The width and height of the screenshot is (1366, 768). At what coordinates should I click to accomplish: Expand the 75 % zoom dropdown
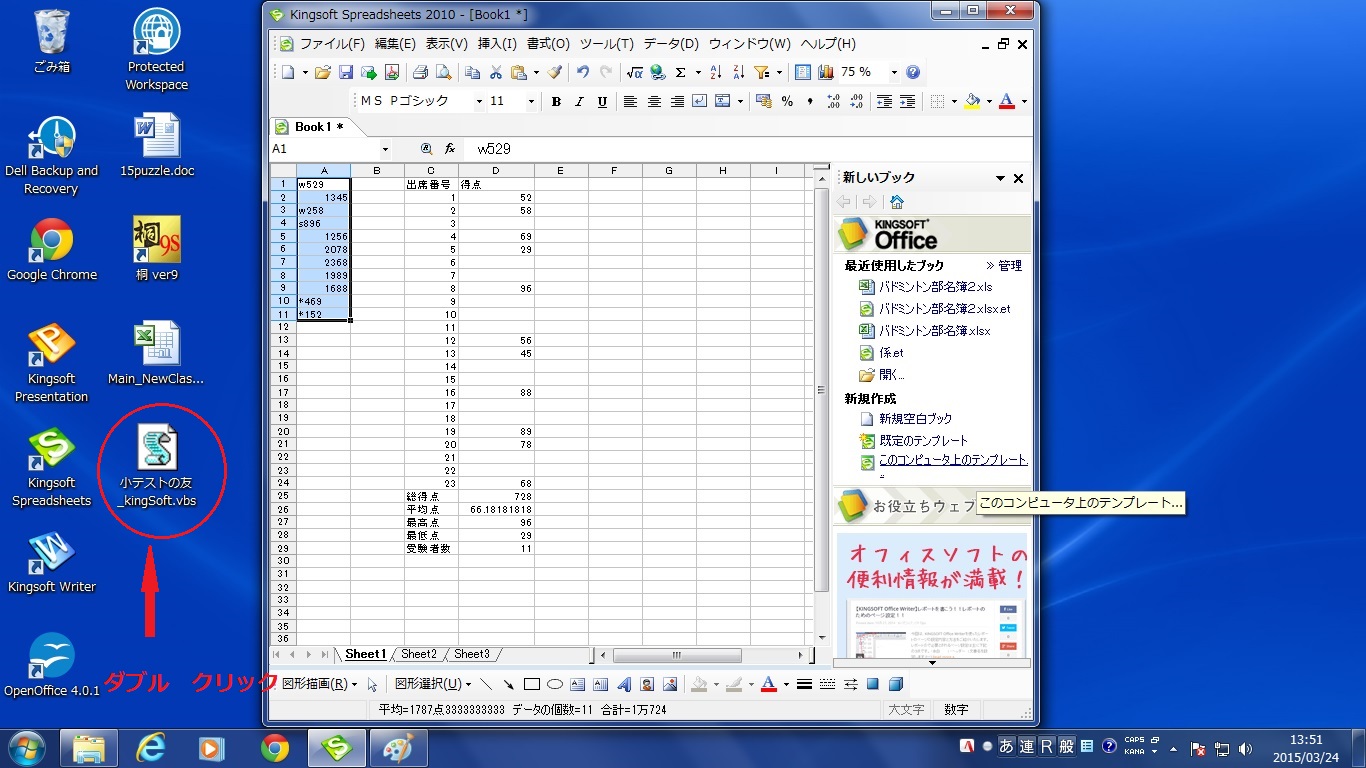894,72
